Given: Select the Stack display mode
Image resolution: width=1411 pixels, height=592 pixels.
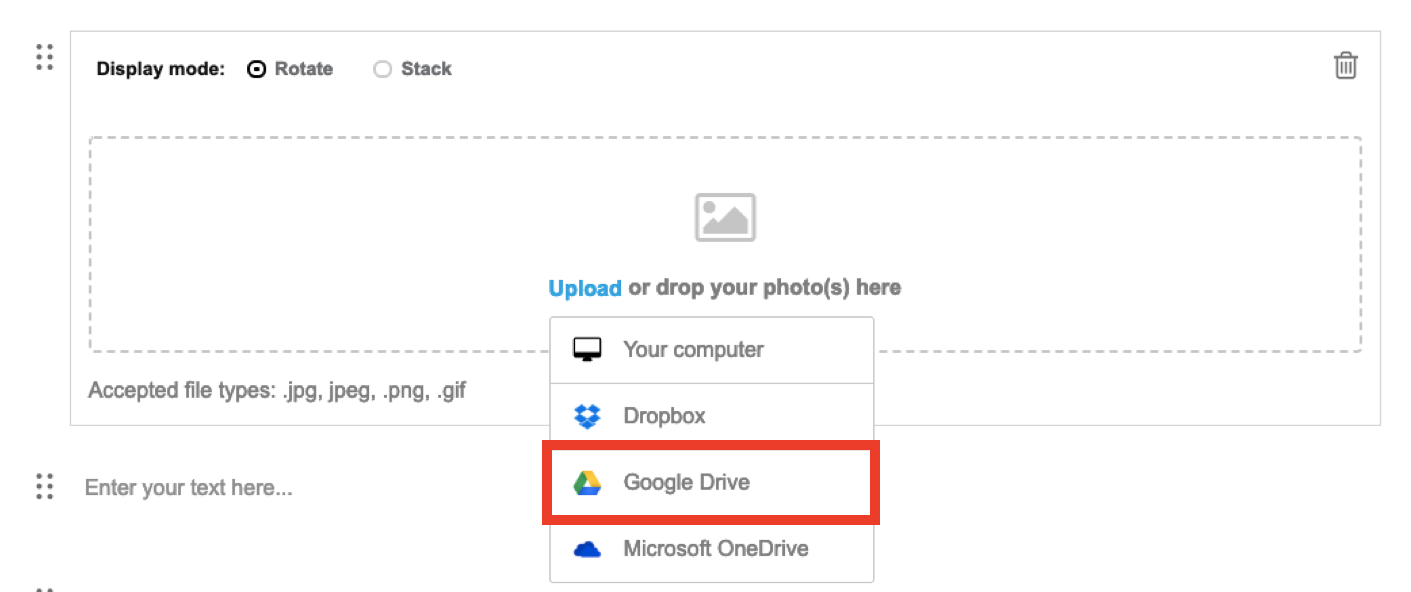Looking at the screenshot, I should pos(382,70).
